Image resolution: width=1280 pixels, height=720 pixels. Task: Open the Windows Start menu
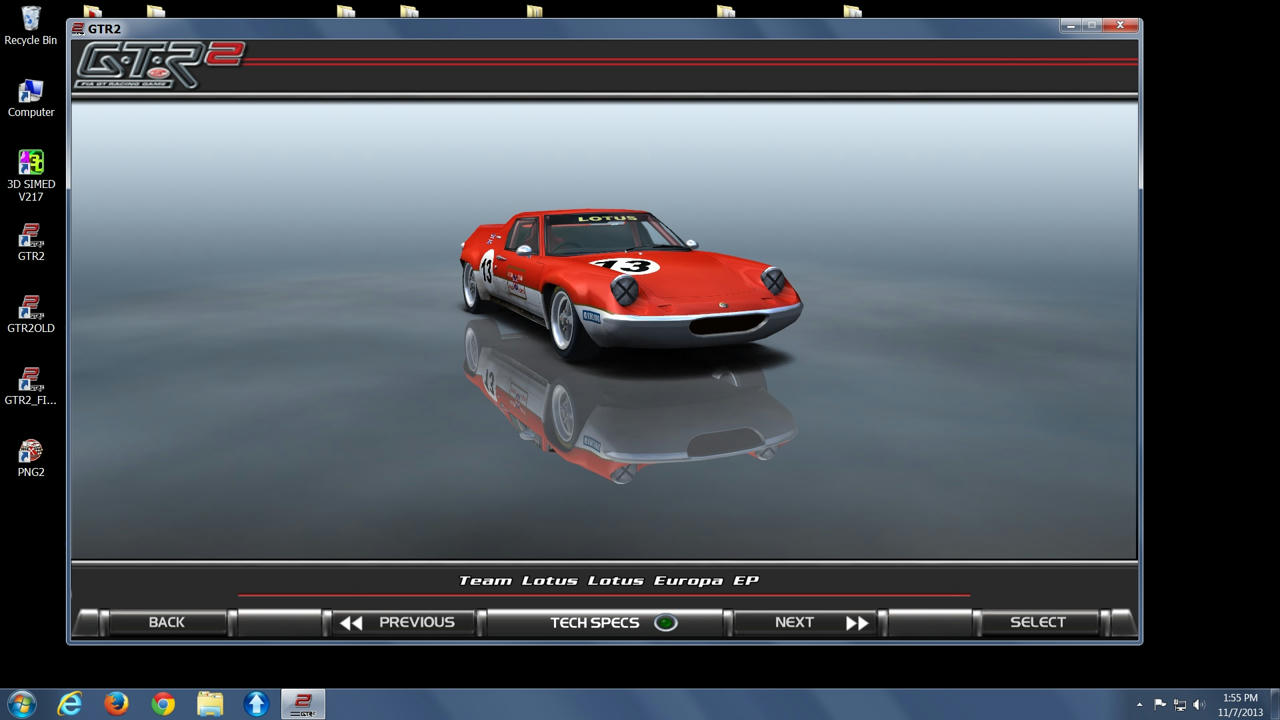tap(21, 704)
